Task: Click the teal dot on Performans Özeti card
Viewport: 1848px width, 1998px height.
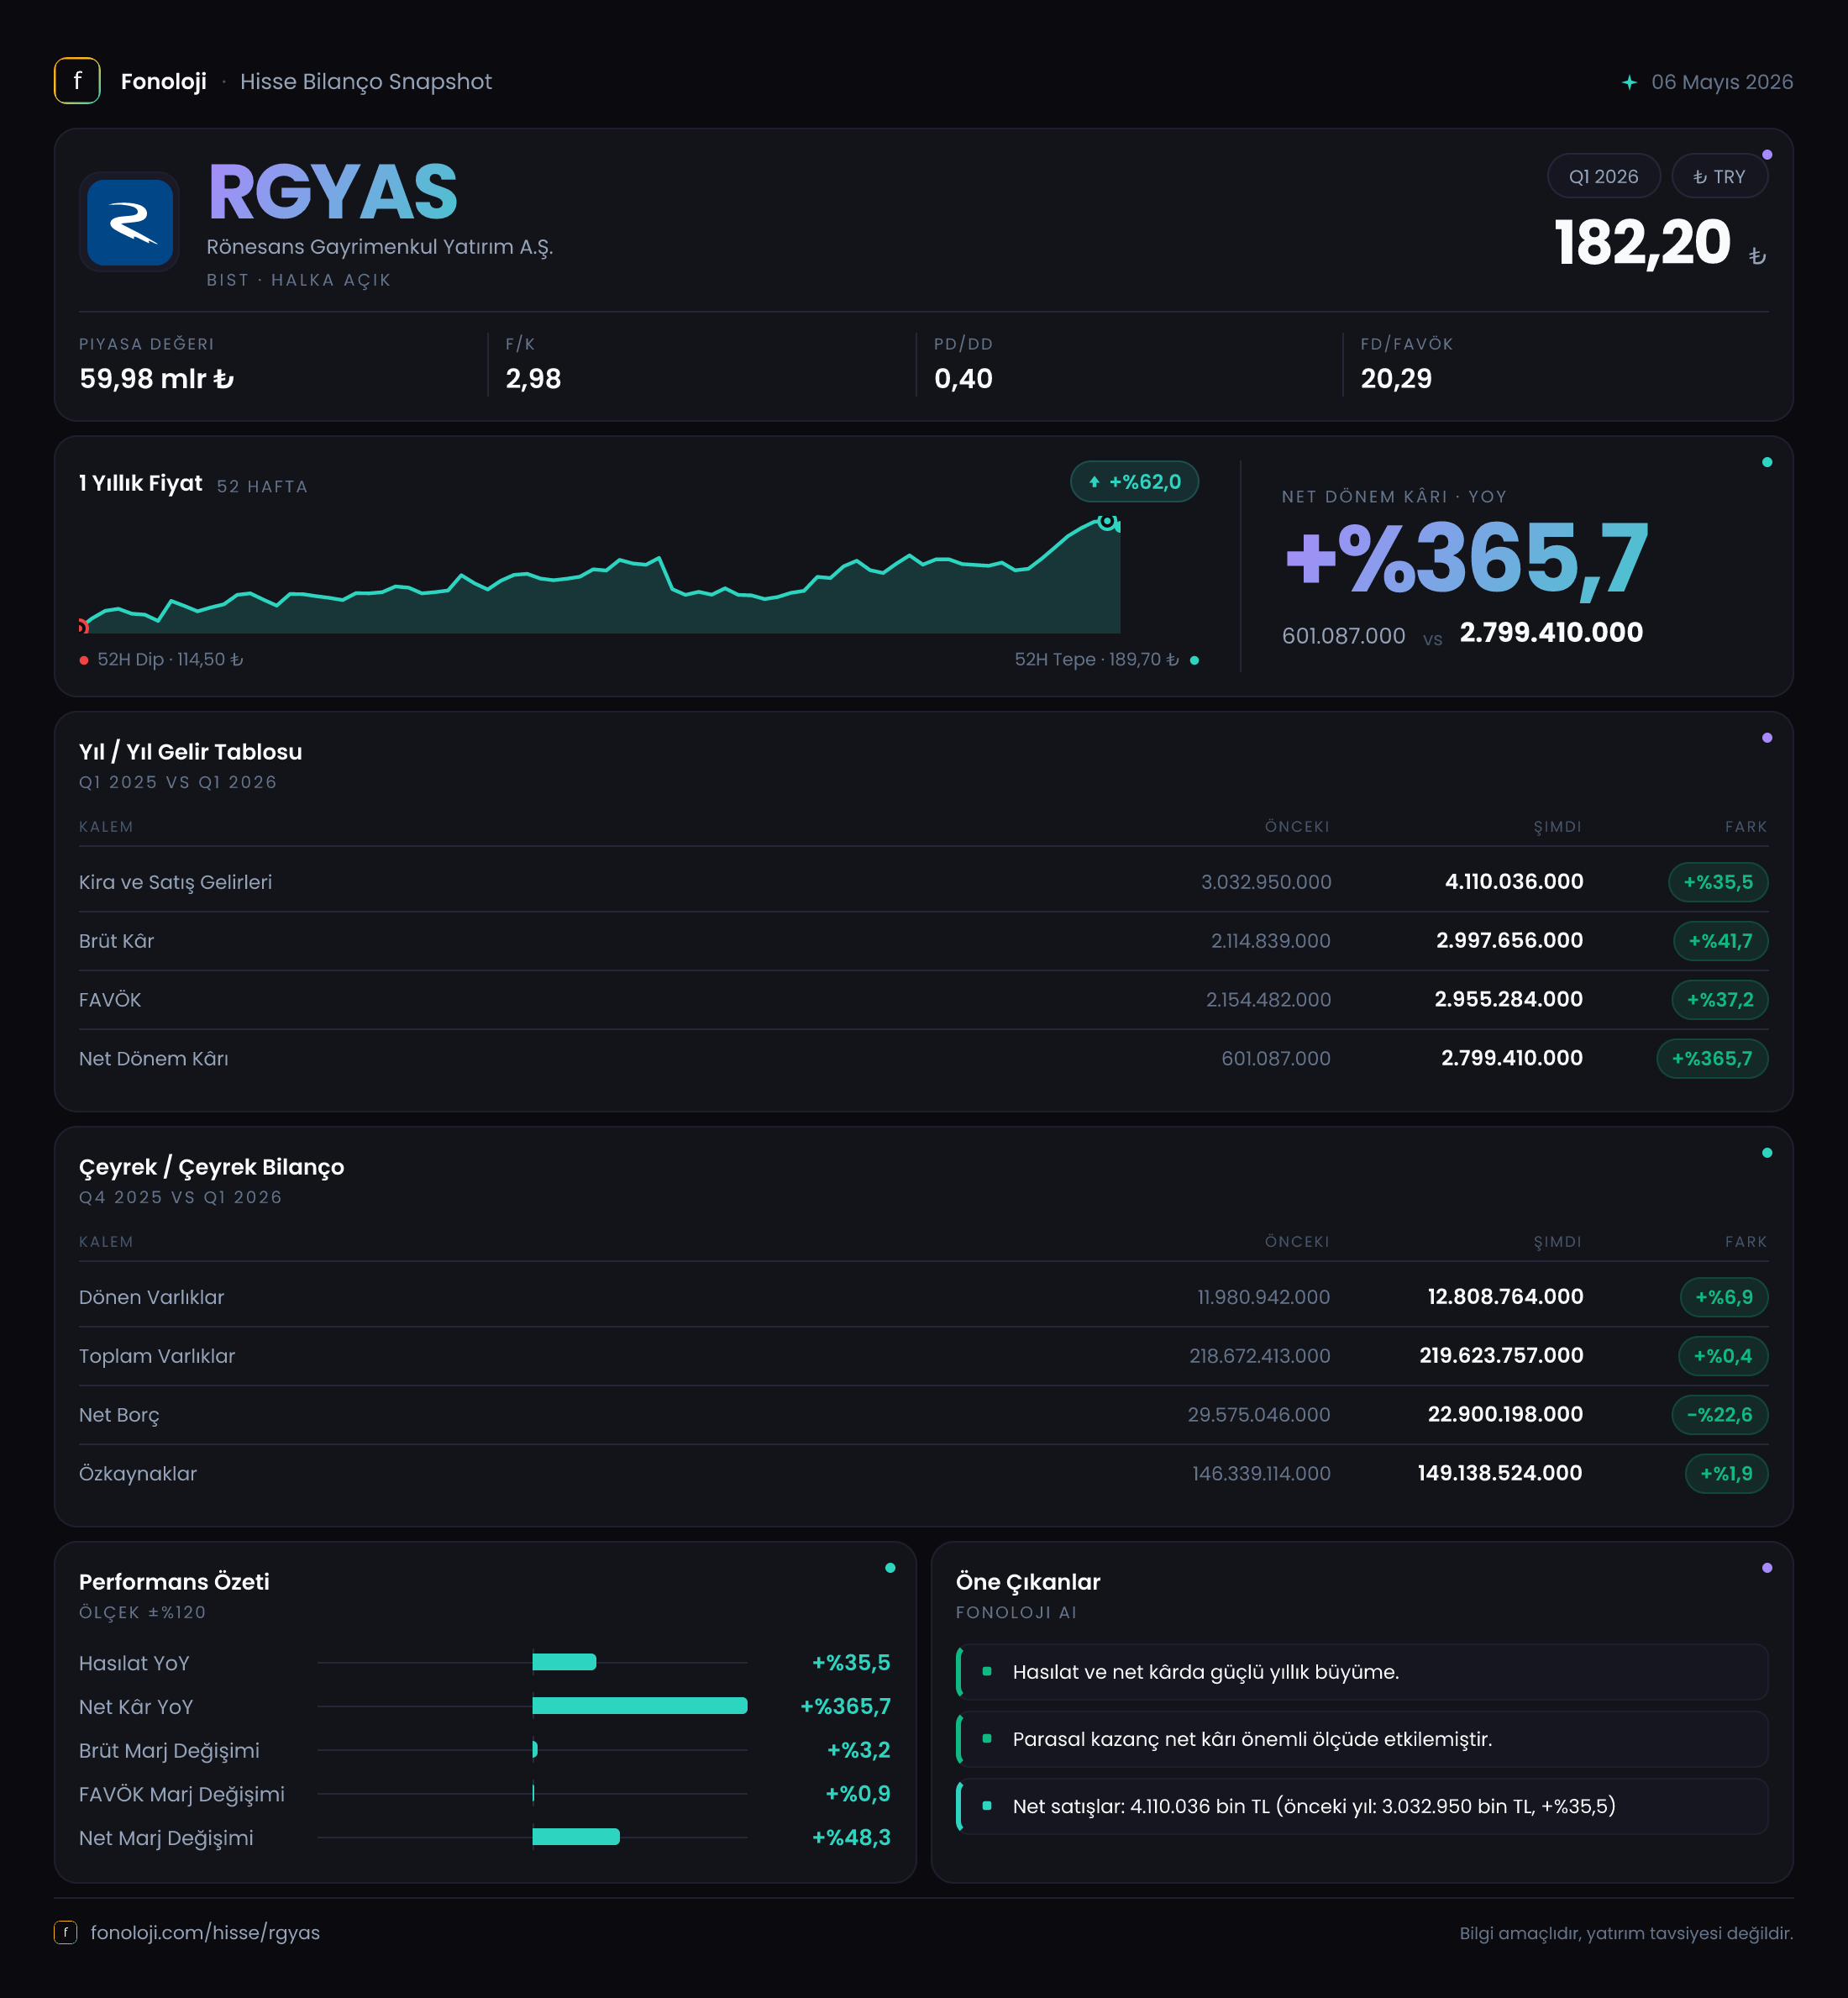Action: click(x=890, y=1568)
